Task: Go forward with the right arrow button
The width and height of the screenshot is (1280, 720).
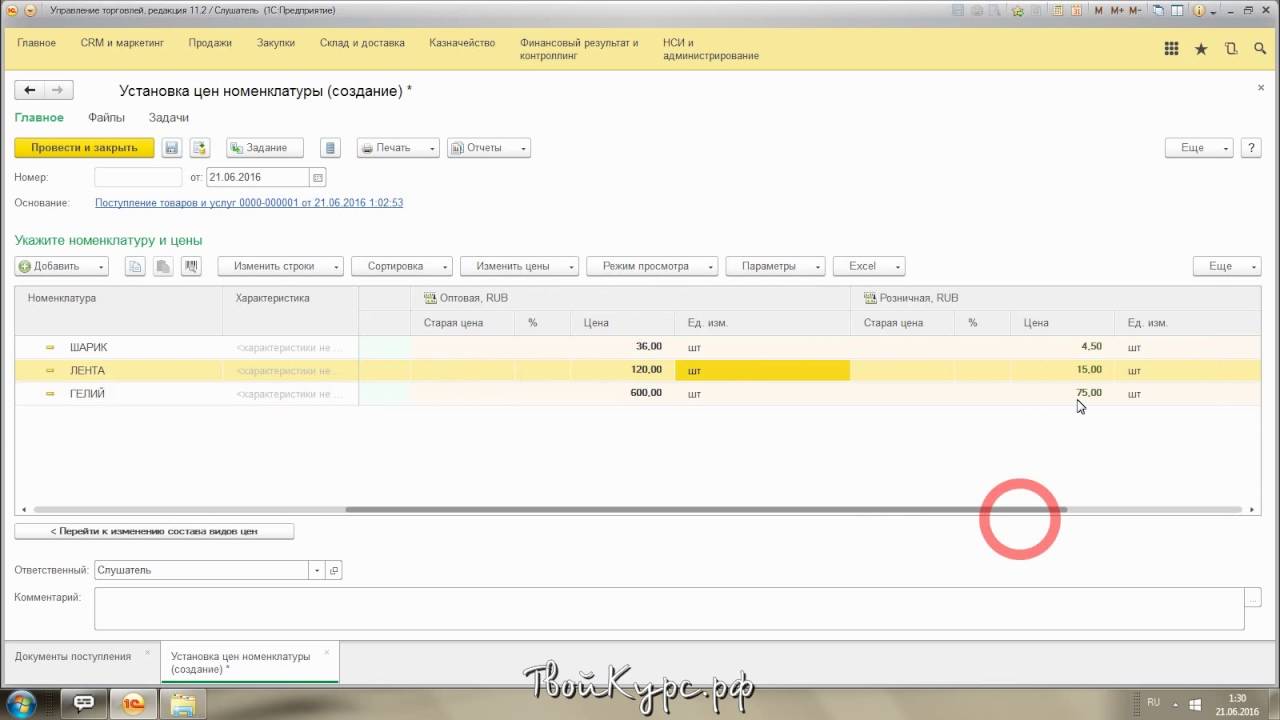Action: pos(58,91)
